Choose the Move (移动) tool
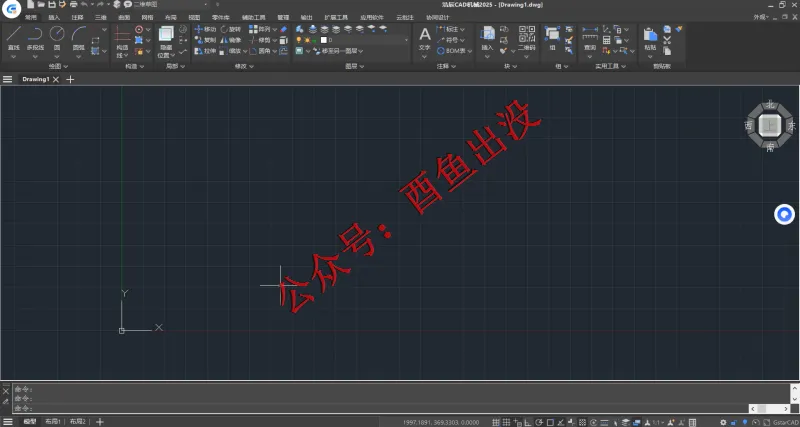Viewport: 800px width, 427px height. (205, 30)
